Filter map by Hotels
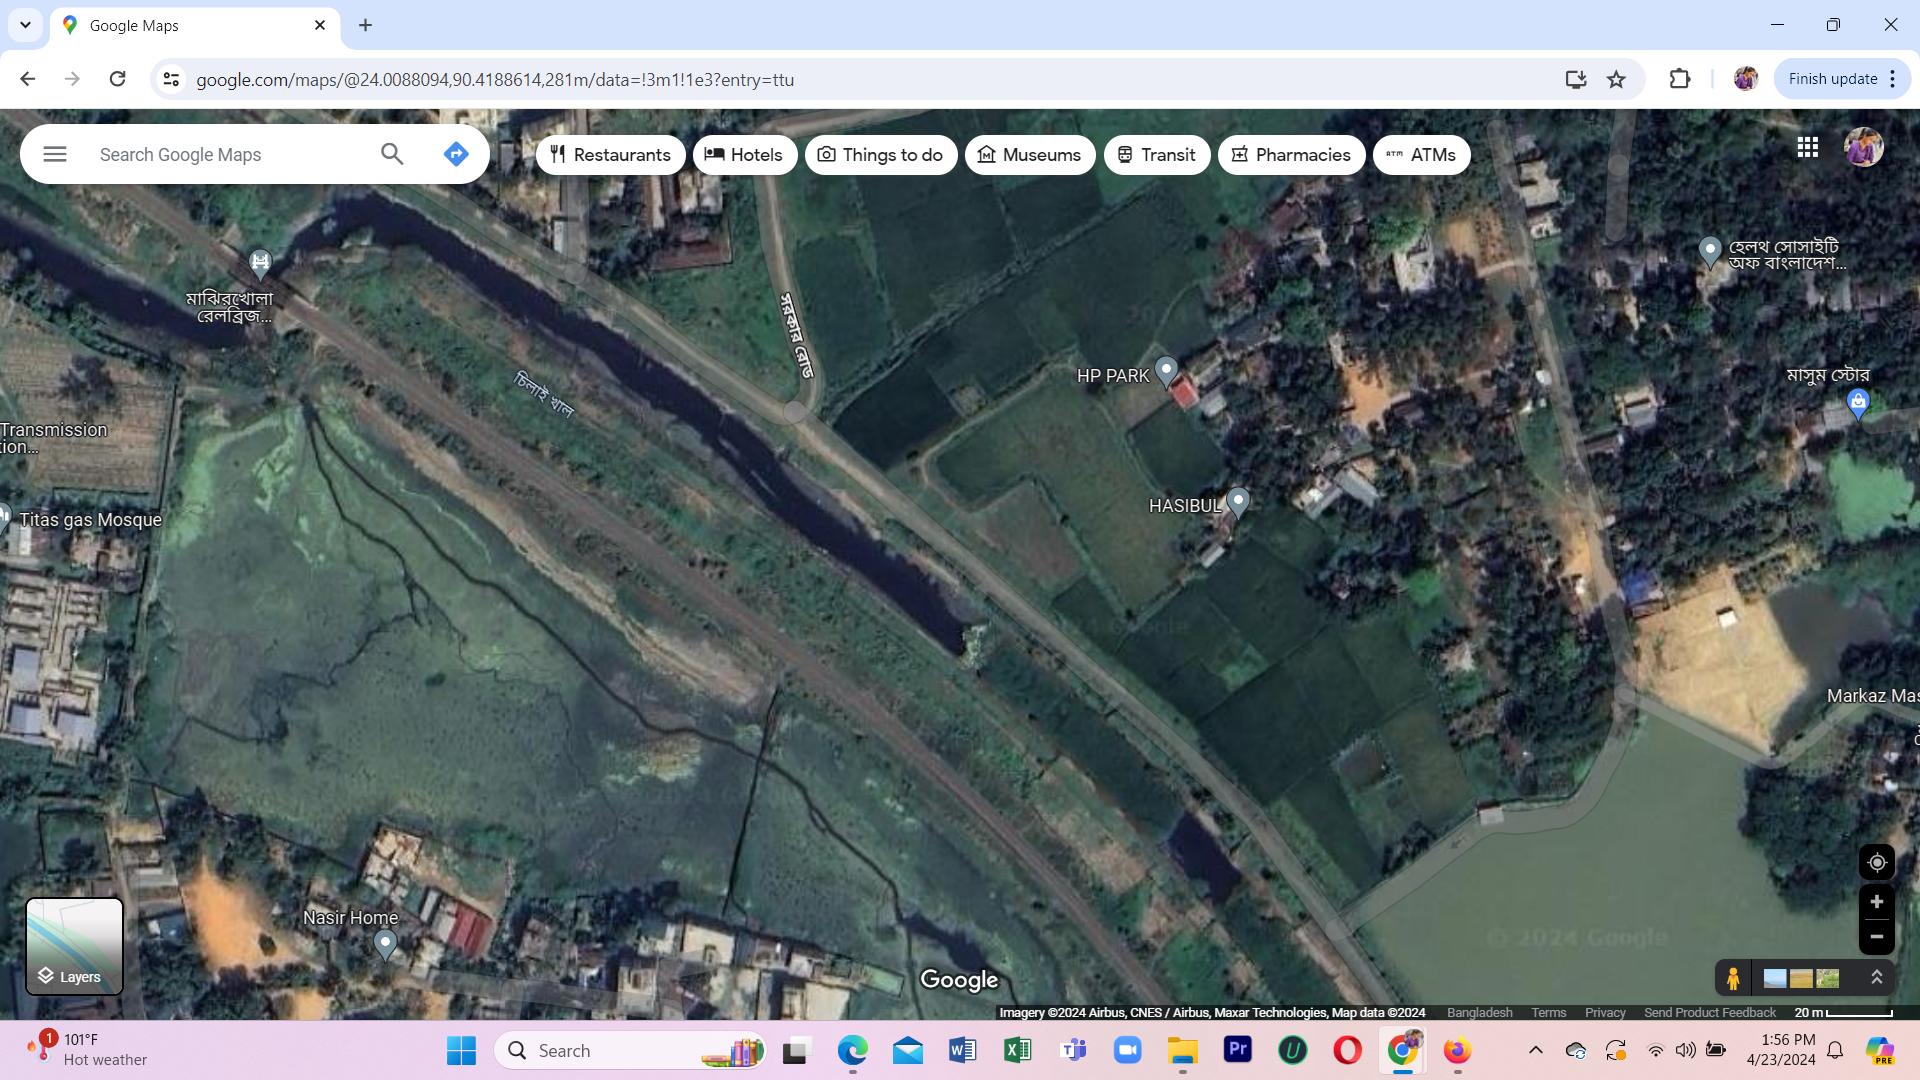1920x1080 pixels. tap(744, 155)
